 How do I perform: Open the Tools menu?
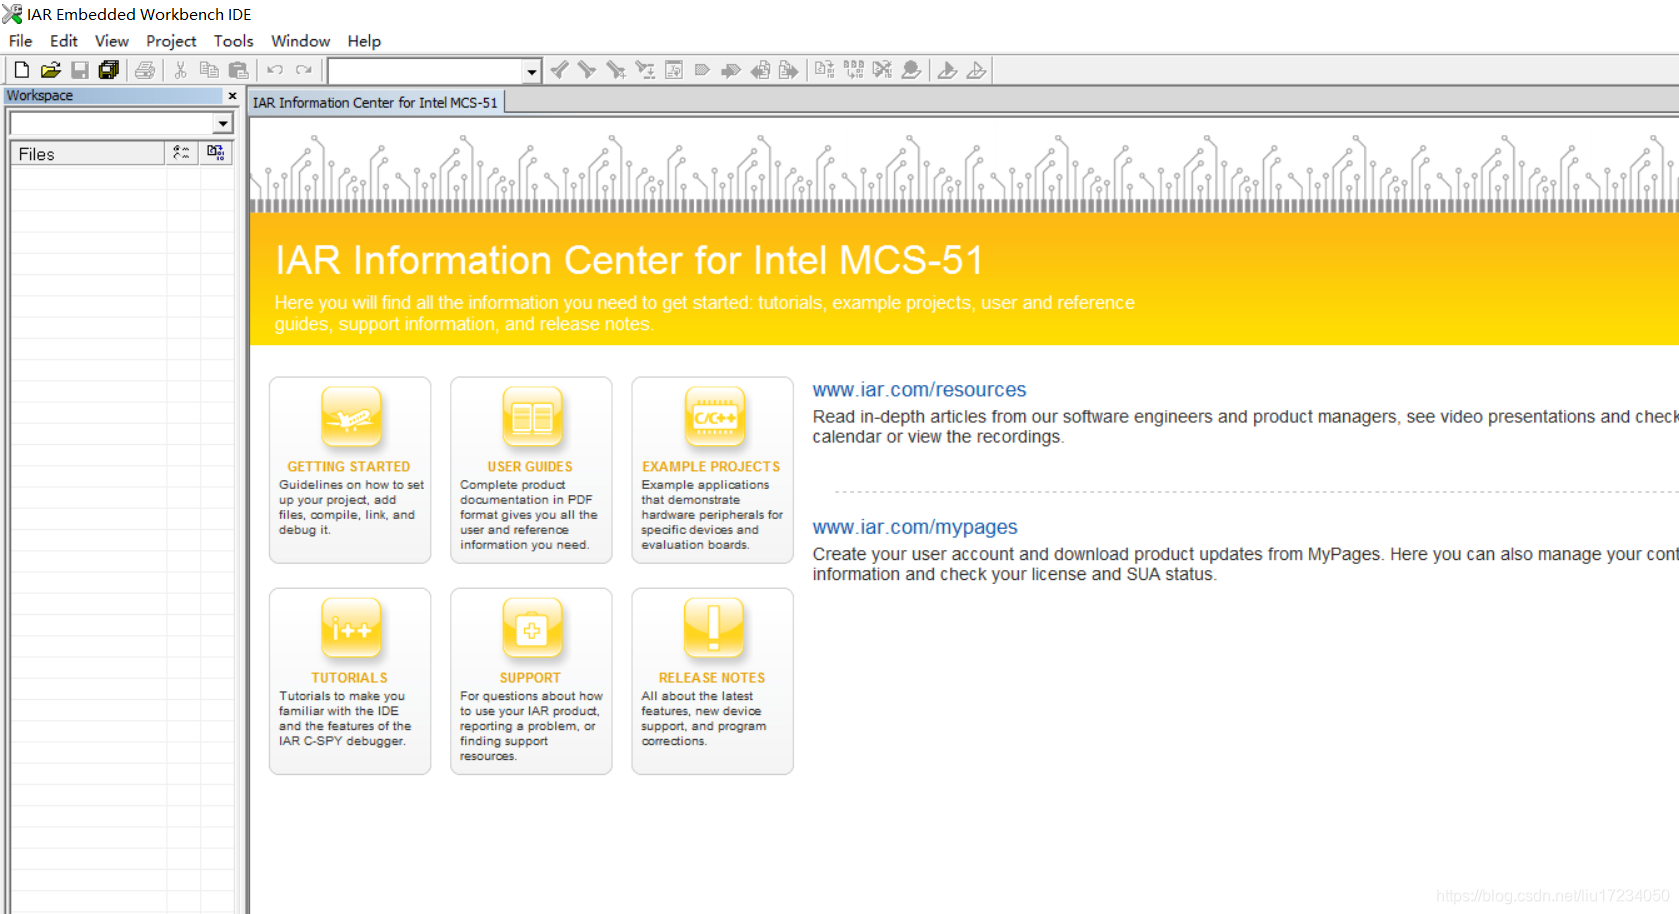pos(234,41)
